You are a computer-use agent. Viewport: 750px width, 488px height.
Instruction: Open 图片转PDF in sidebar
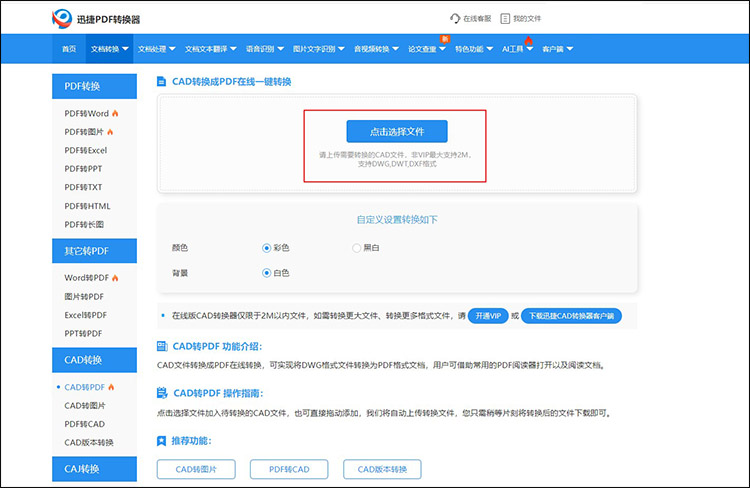(x=84, y=297)
